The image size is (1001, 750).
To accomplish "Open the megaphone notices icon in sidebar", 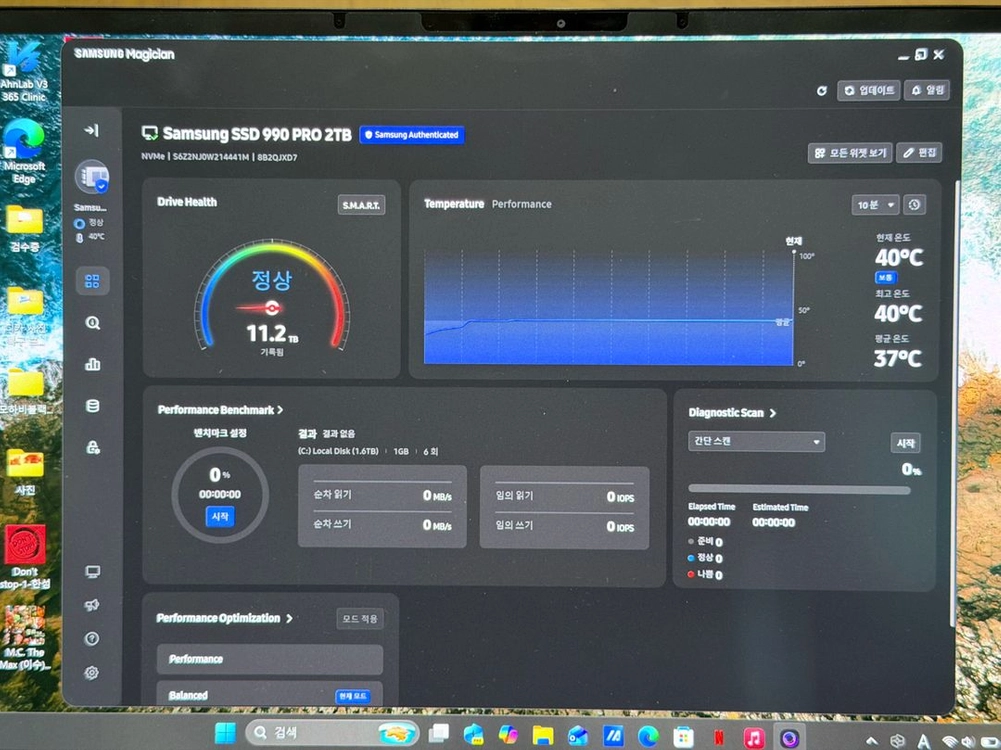I will [x=92, y=605].
